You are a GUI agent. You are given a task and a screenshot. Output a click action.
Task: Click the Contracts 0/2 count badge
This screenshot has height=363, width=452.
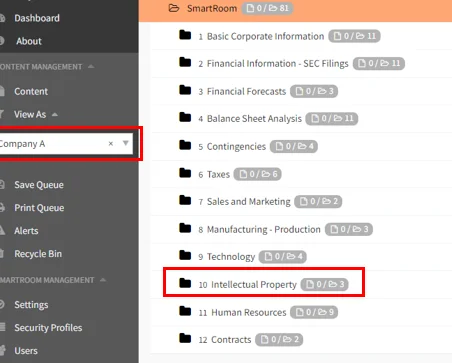(279, 339)
